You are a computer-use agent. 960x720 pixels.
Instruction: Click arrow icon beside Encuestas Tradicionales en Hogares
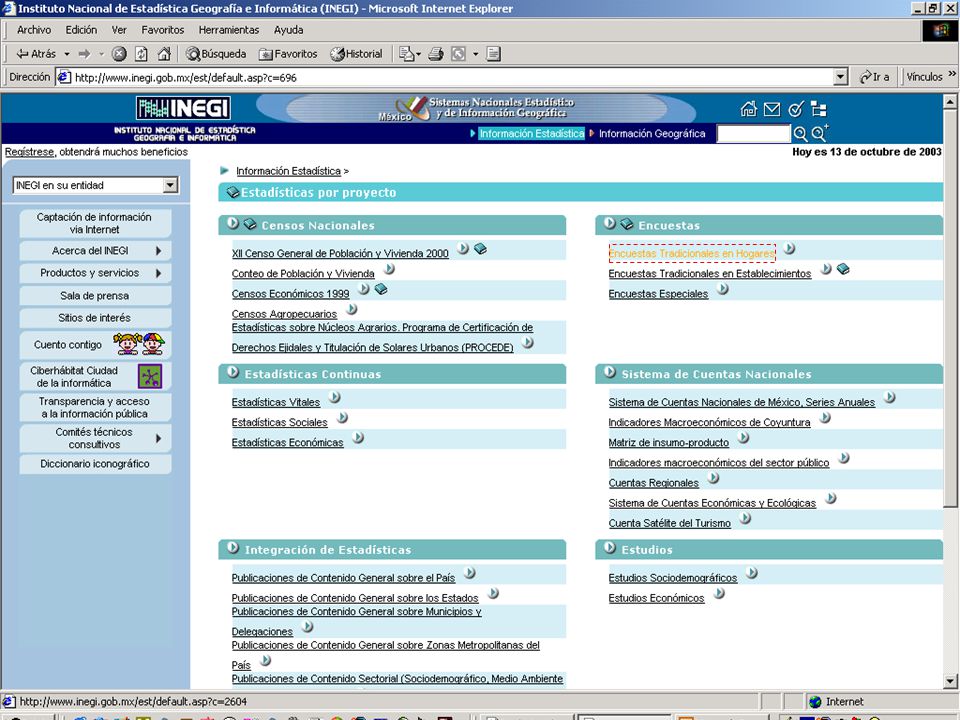(790, 249)
